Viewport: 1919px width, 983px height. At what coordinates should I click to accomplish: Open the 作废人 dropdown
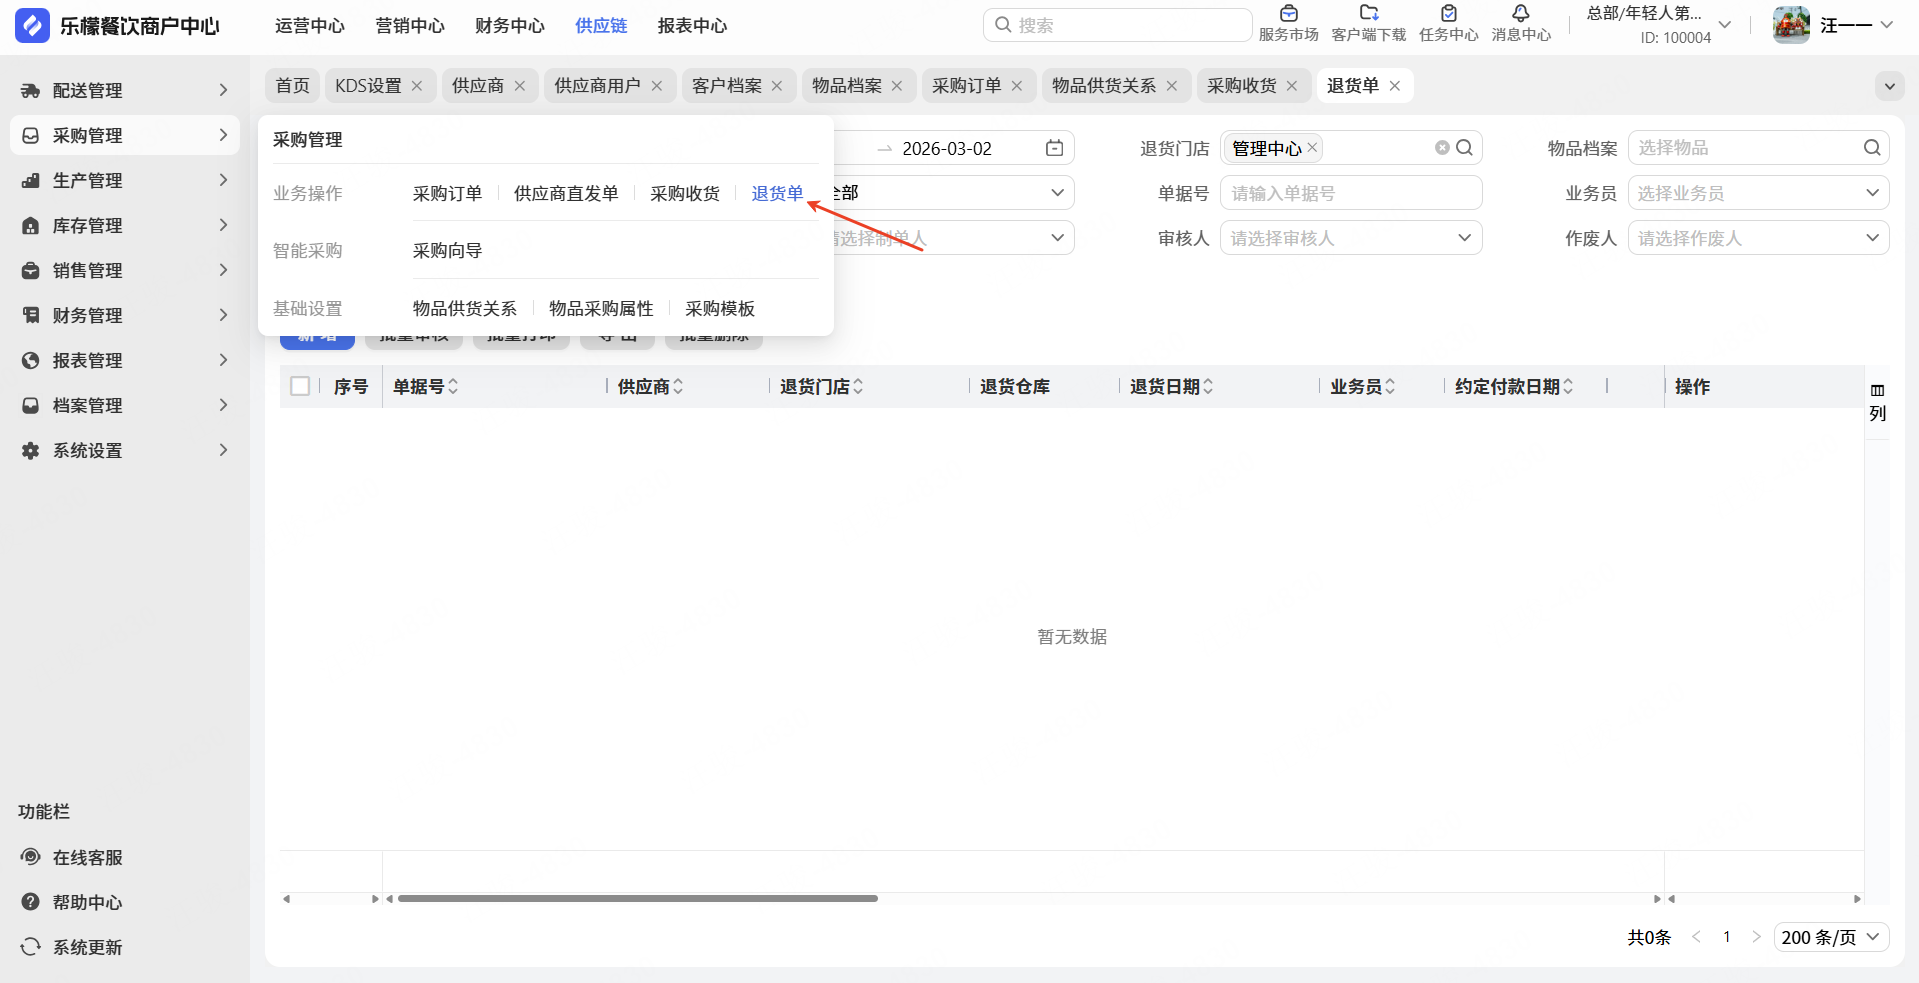pos(1759,238)
